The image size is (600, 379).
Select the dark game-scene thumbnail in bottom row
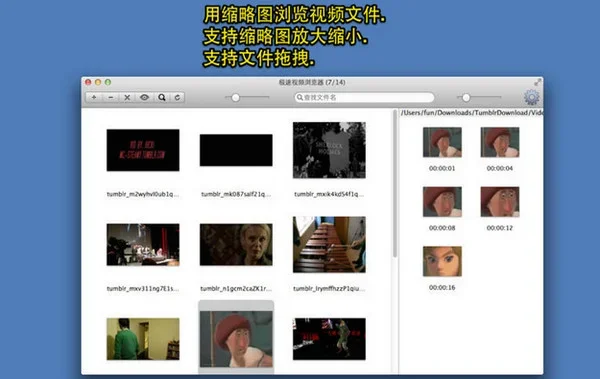coord(329,339)
